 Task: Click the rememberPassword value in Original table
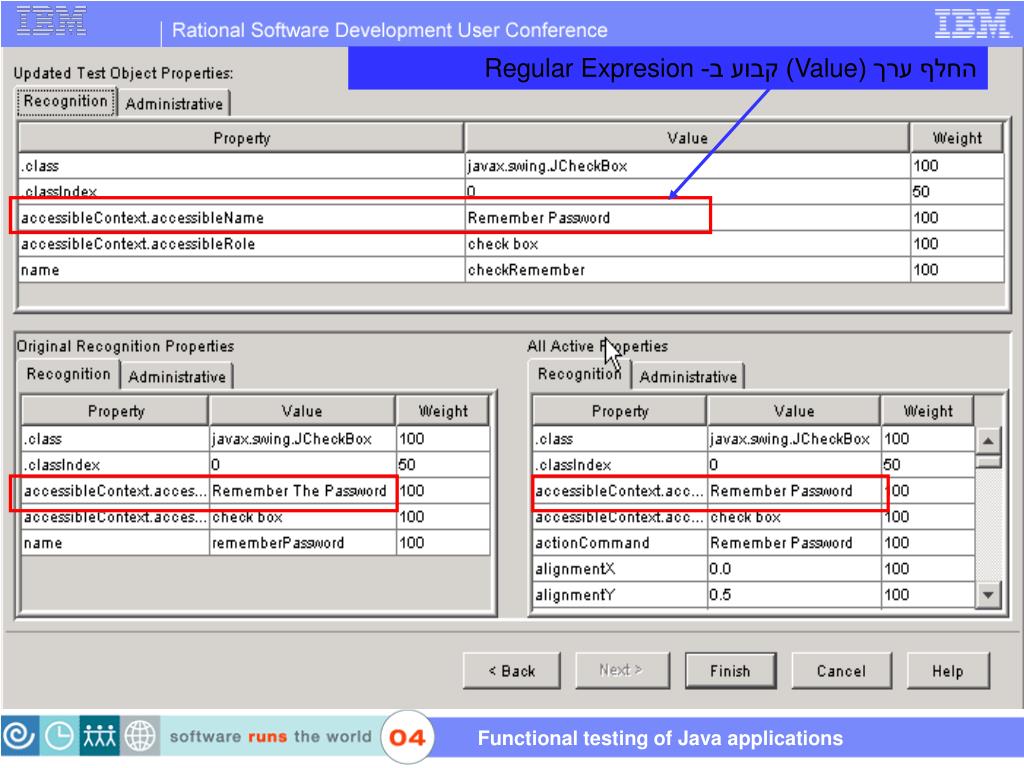[x=302, y=543]
